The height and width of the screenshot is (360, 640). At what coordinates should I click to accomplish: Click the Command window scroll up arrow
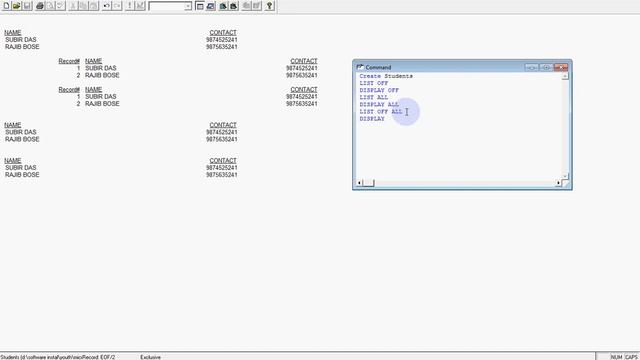(565, 76)
